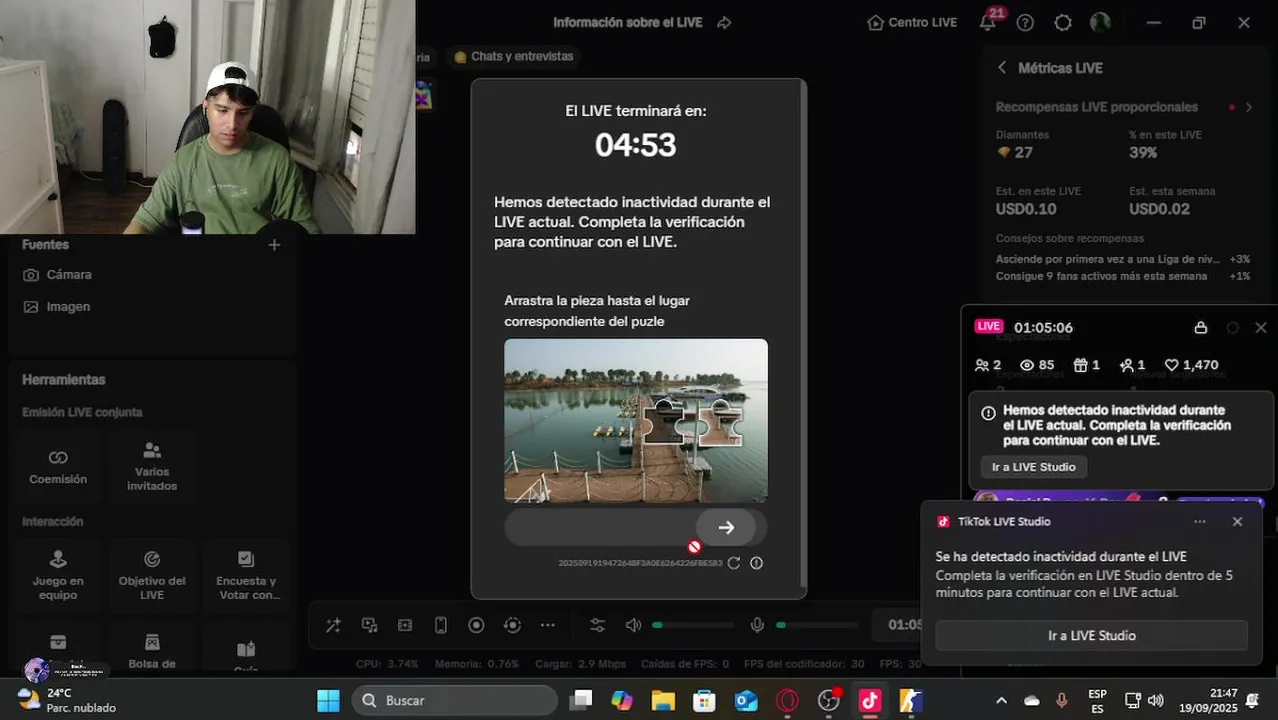Open Encuesta y Votar tool
The image size is (1278, 720).
[246, 575]
